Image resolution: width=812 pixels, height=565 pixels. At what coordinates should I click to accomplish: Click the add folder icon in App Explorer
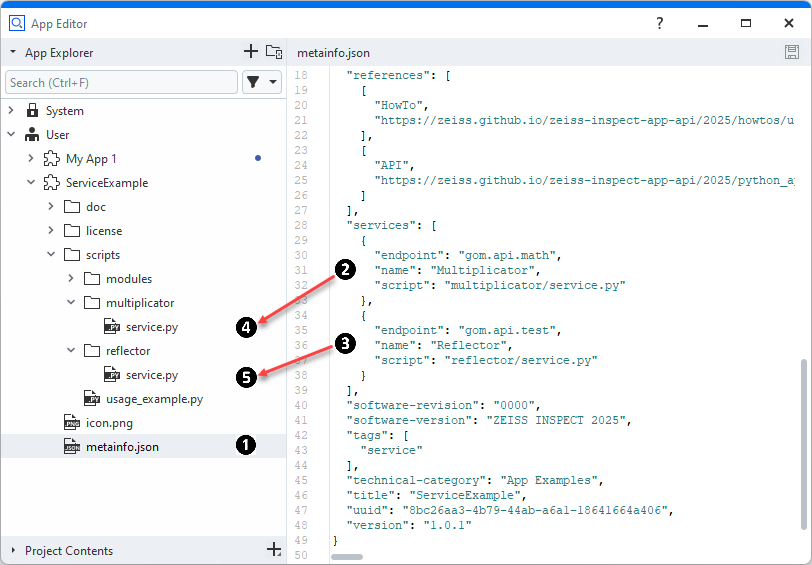click(x=274, y=52)
